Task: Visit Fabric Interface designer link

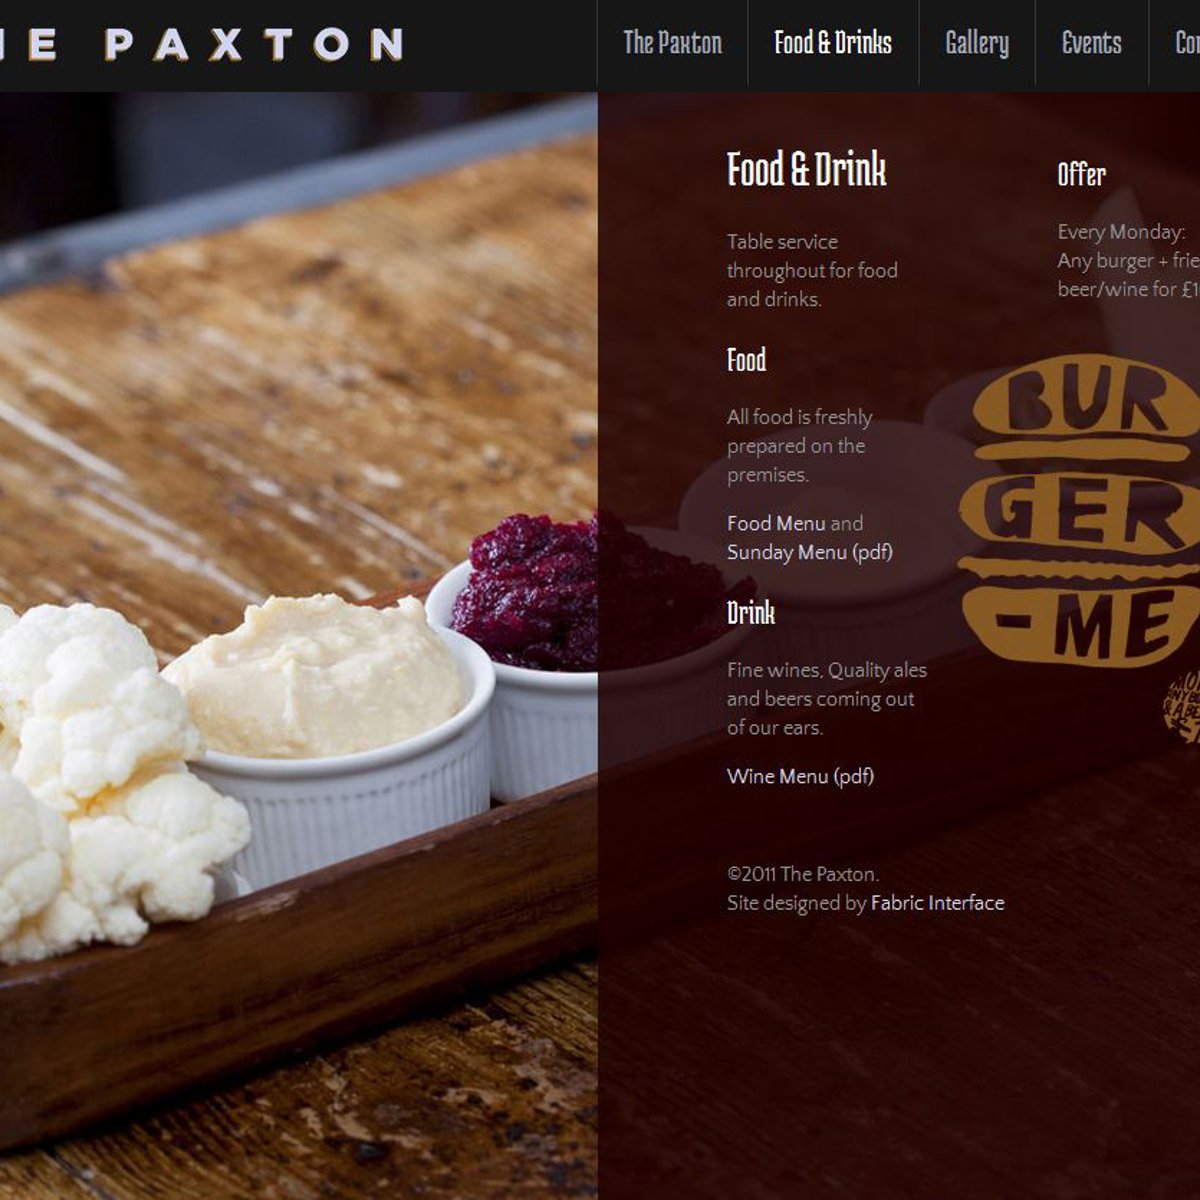Action: coord(937,903)
